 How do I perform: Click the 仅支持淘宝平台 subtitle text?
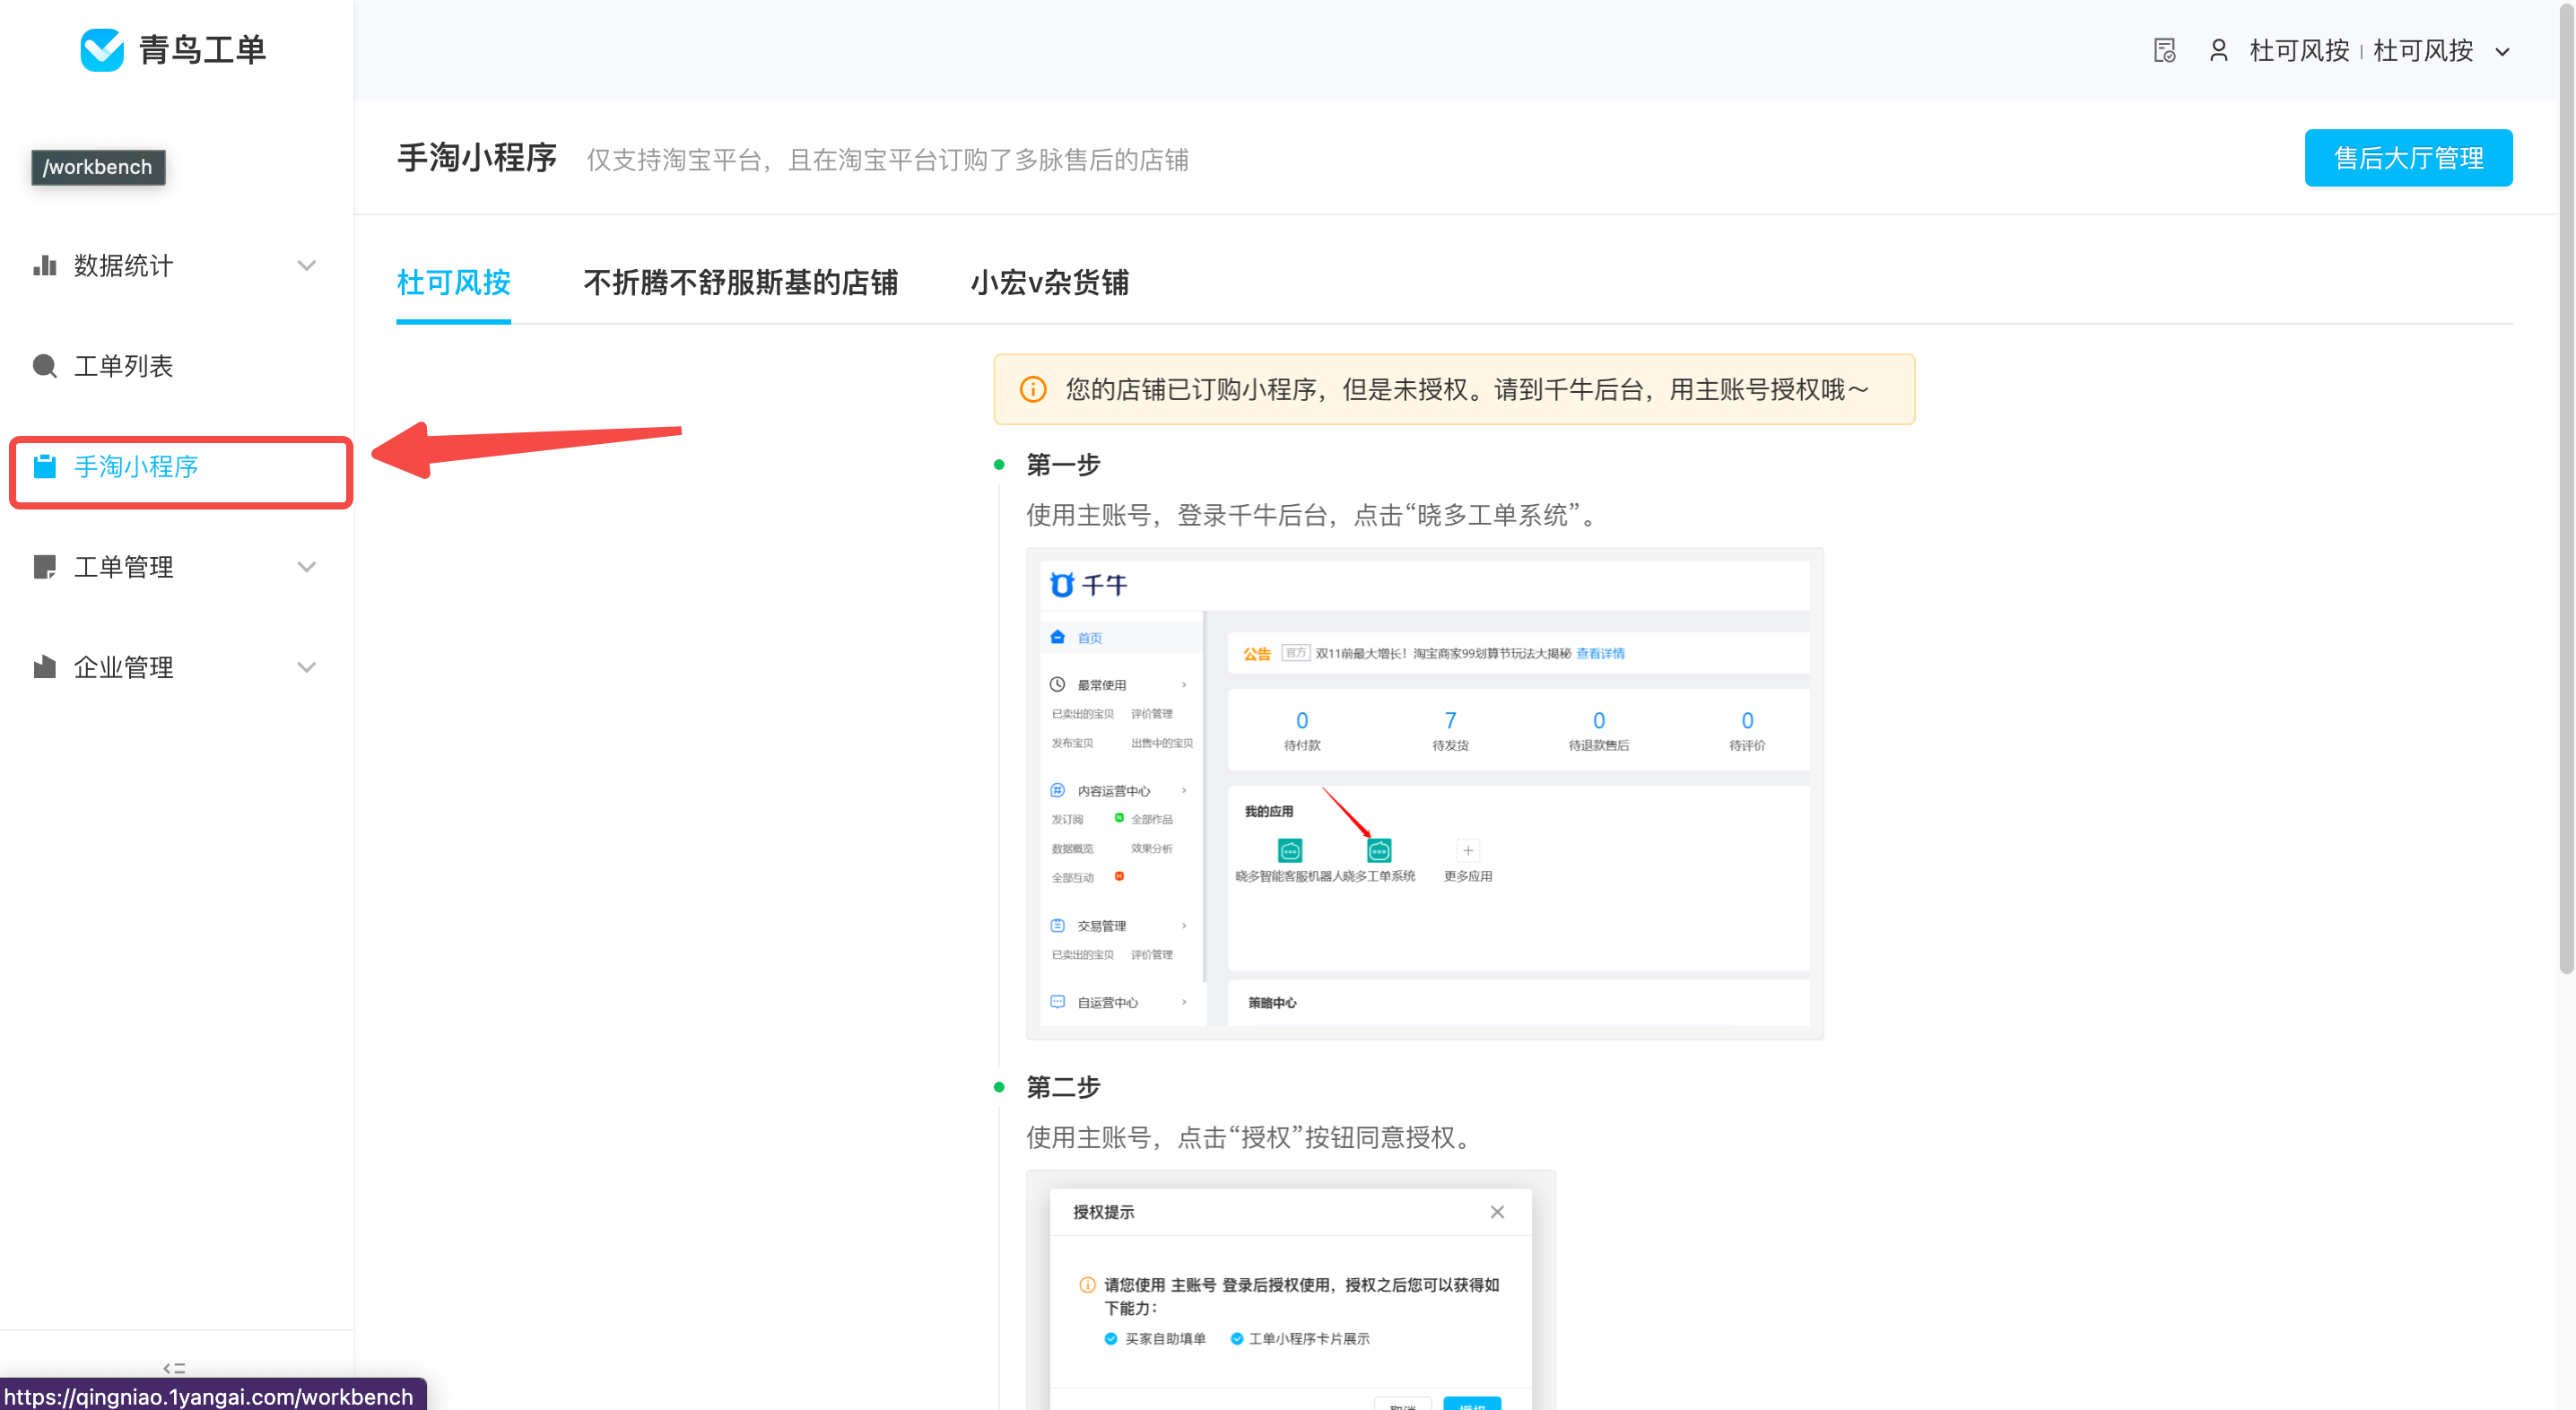tap(887, 160)
